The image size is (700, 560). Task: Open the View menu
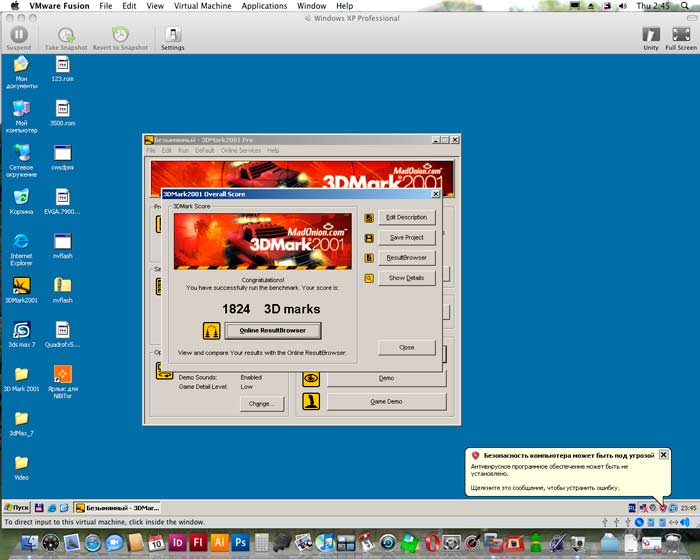pyautogui.click(x=155, y=6)
